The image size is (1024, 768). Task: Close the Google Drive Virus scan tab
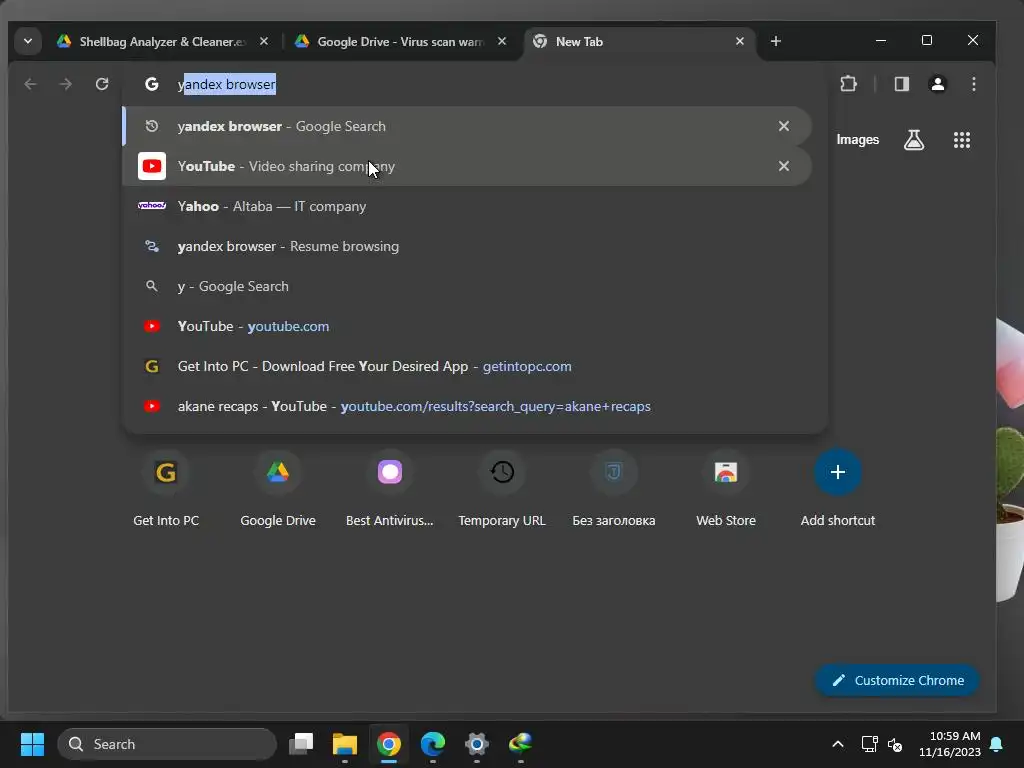coord(502,41)
